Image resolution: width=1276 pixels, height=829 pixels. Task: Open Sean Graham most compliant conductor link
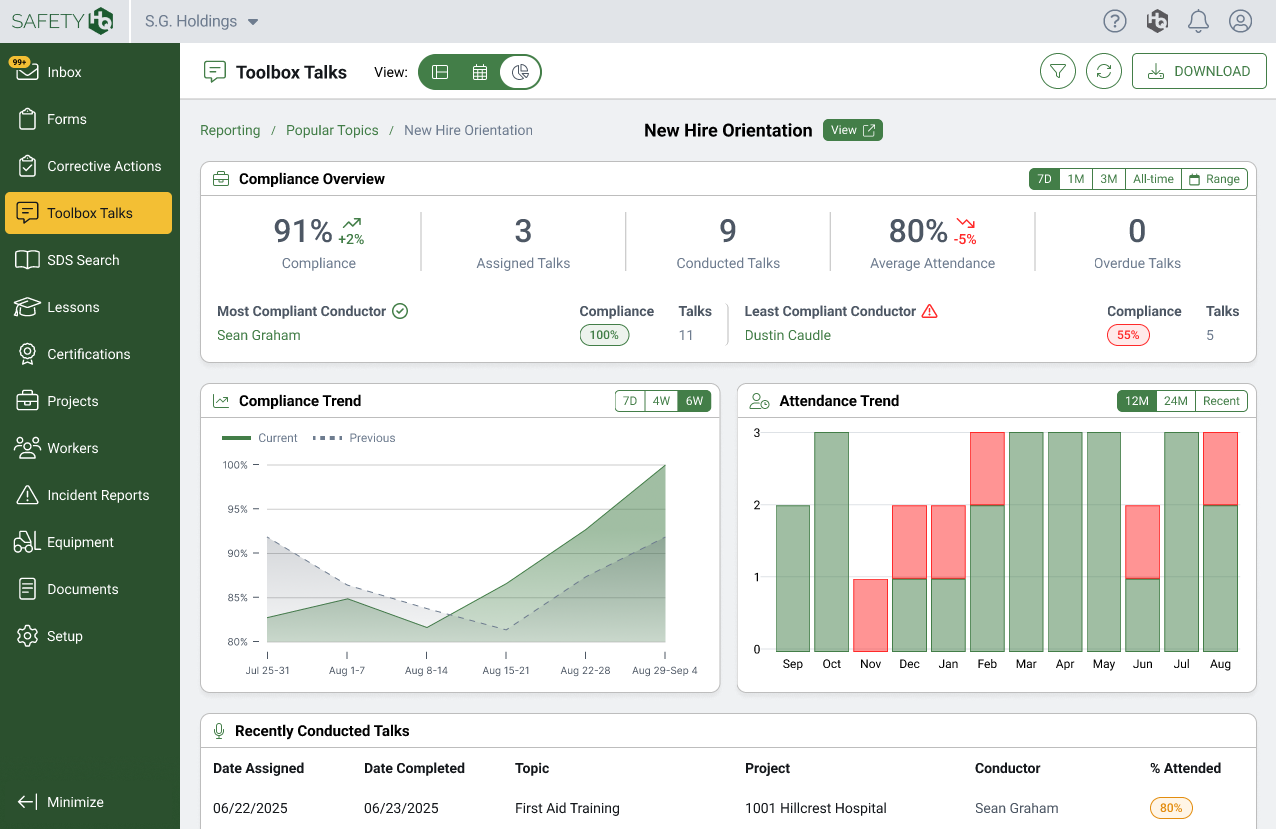(259, 335)
